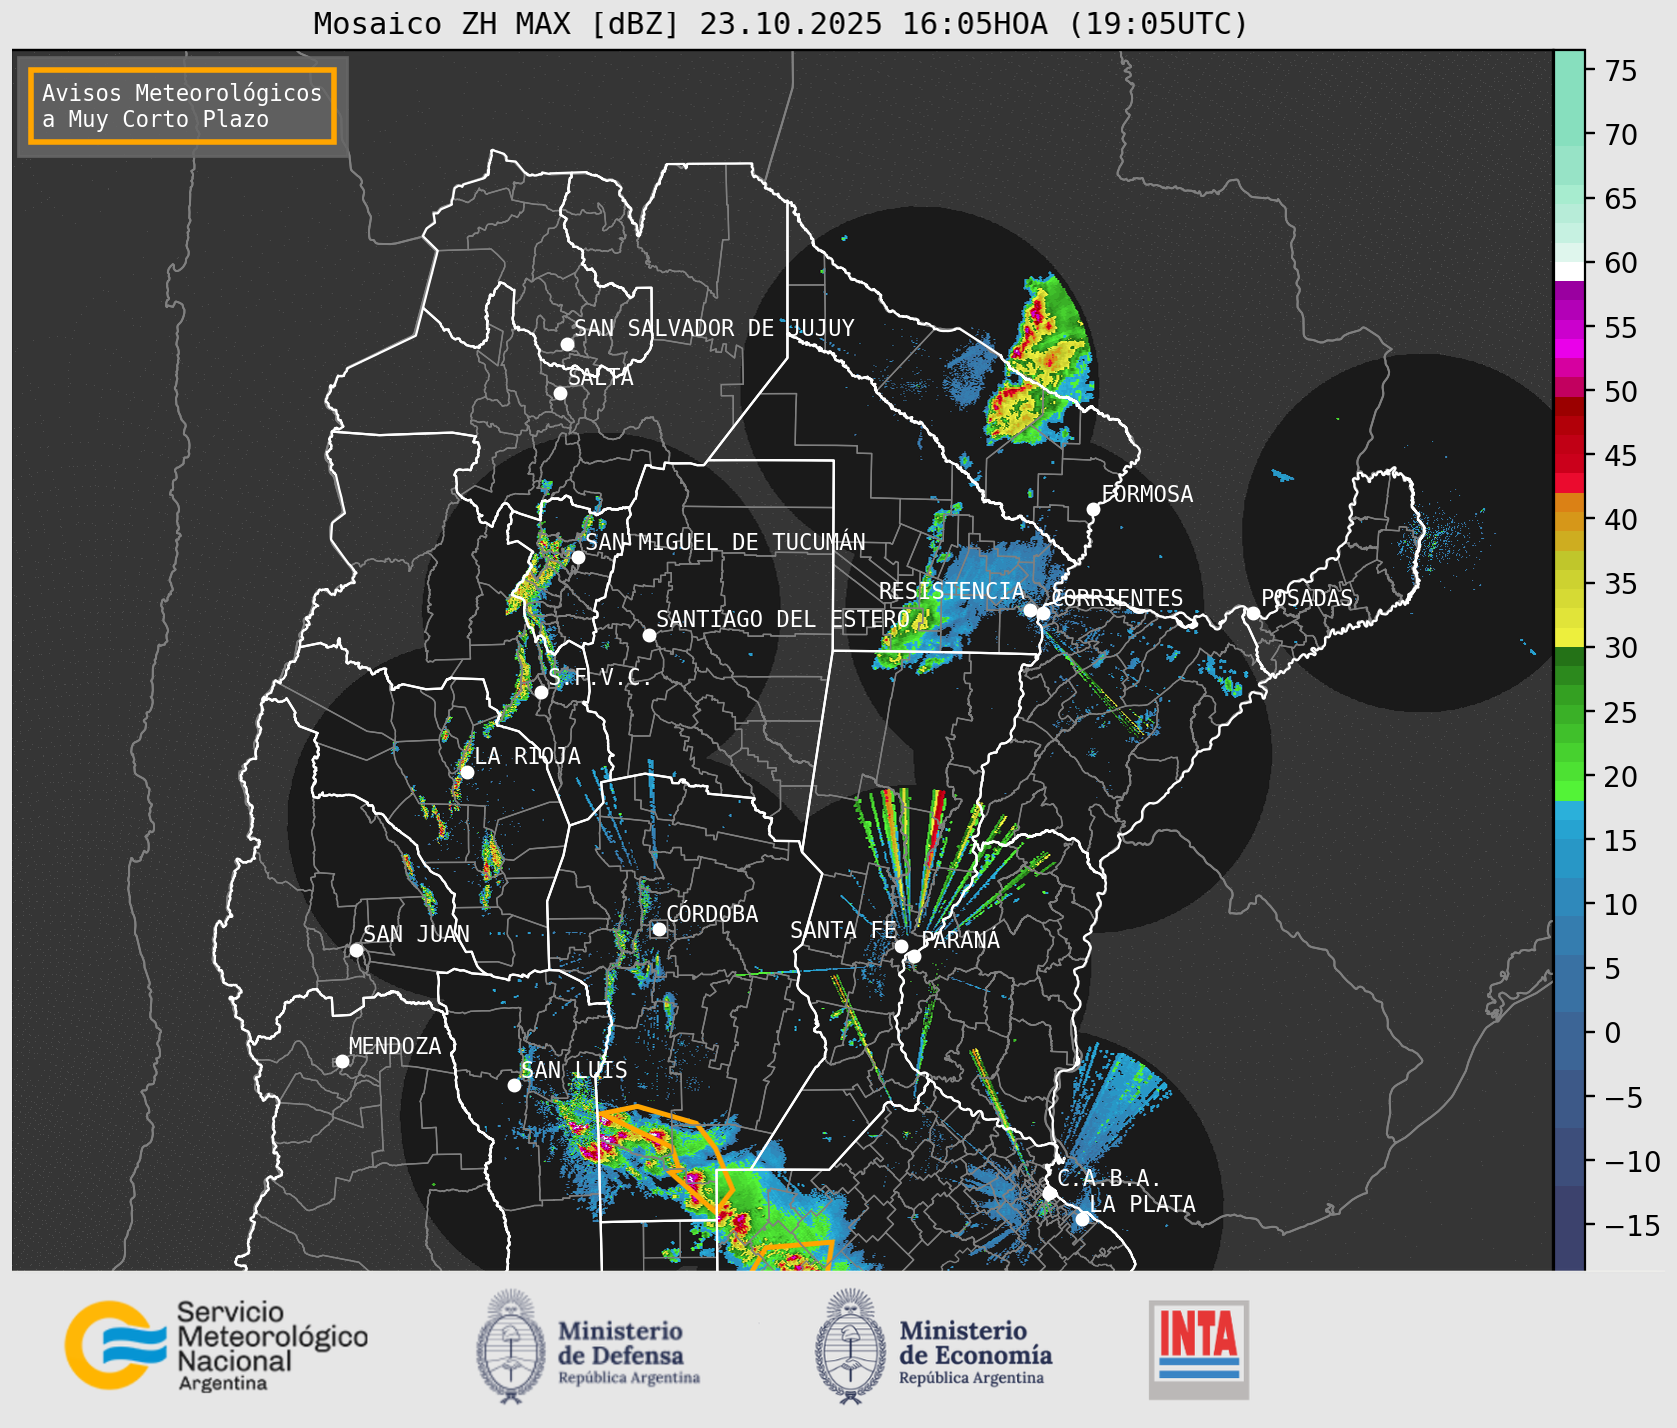Click the colorbar tick label 30
1677x1428 pixels.
(1621, 648)
